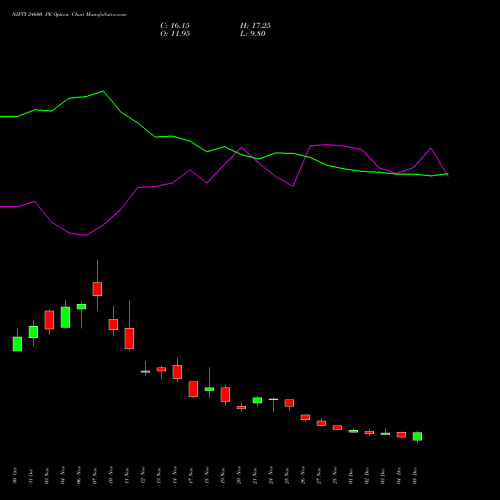Click the 31 Oct date label
This screenshot has width=500, height=500.
coord(31,476)
